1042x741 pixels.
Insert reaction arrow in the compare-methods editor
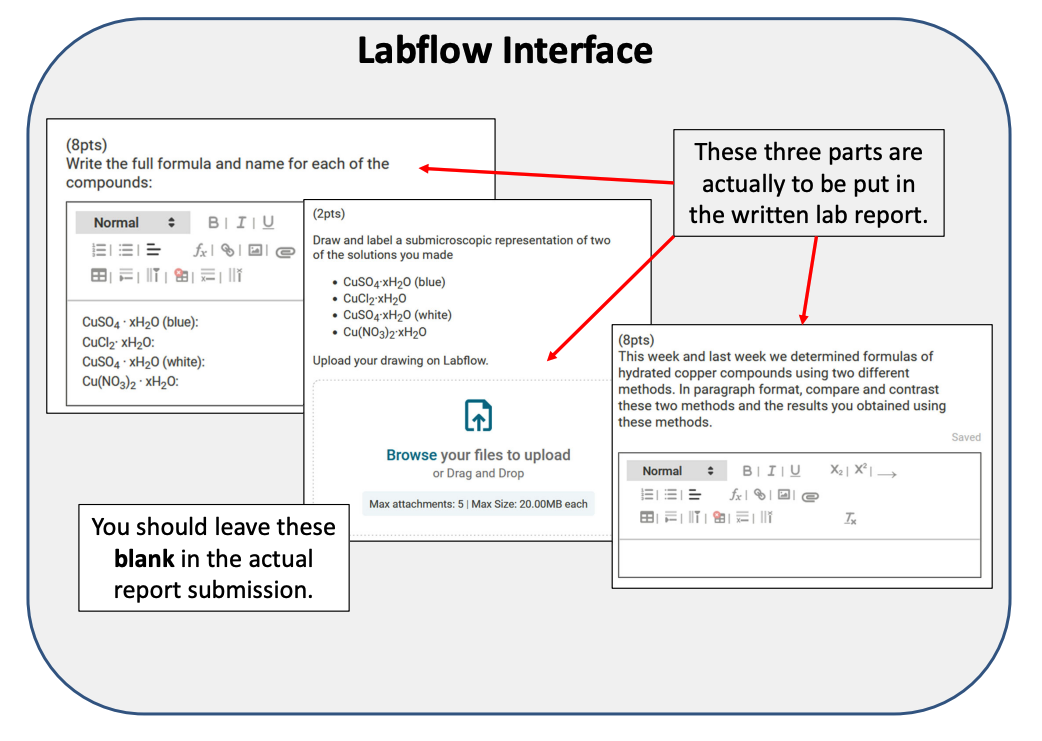coord(887,474)
